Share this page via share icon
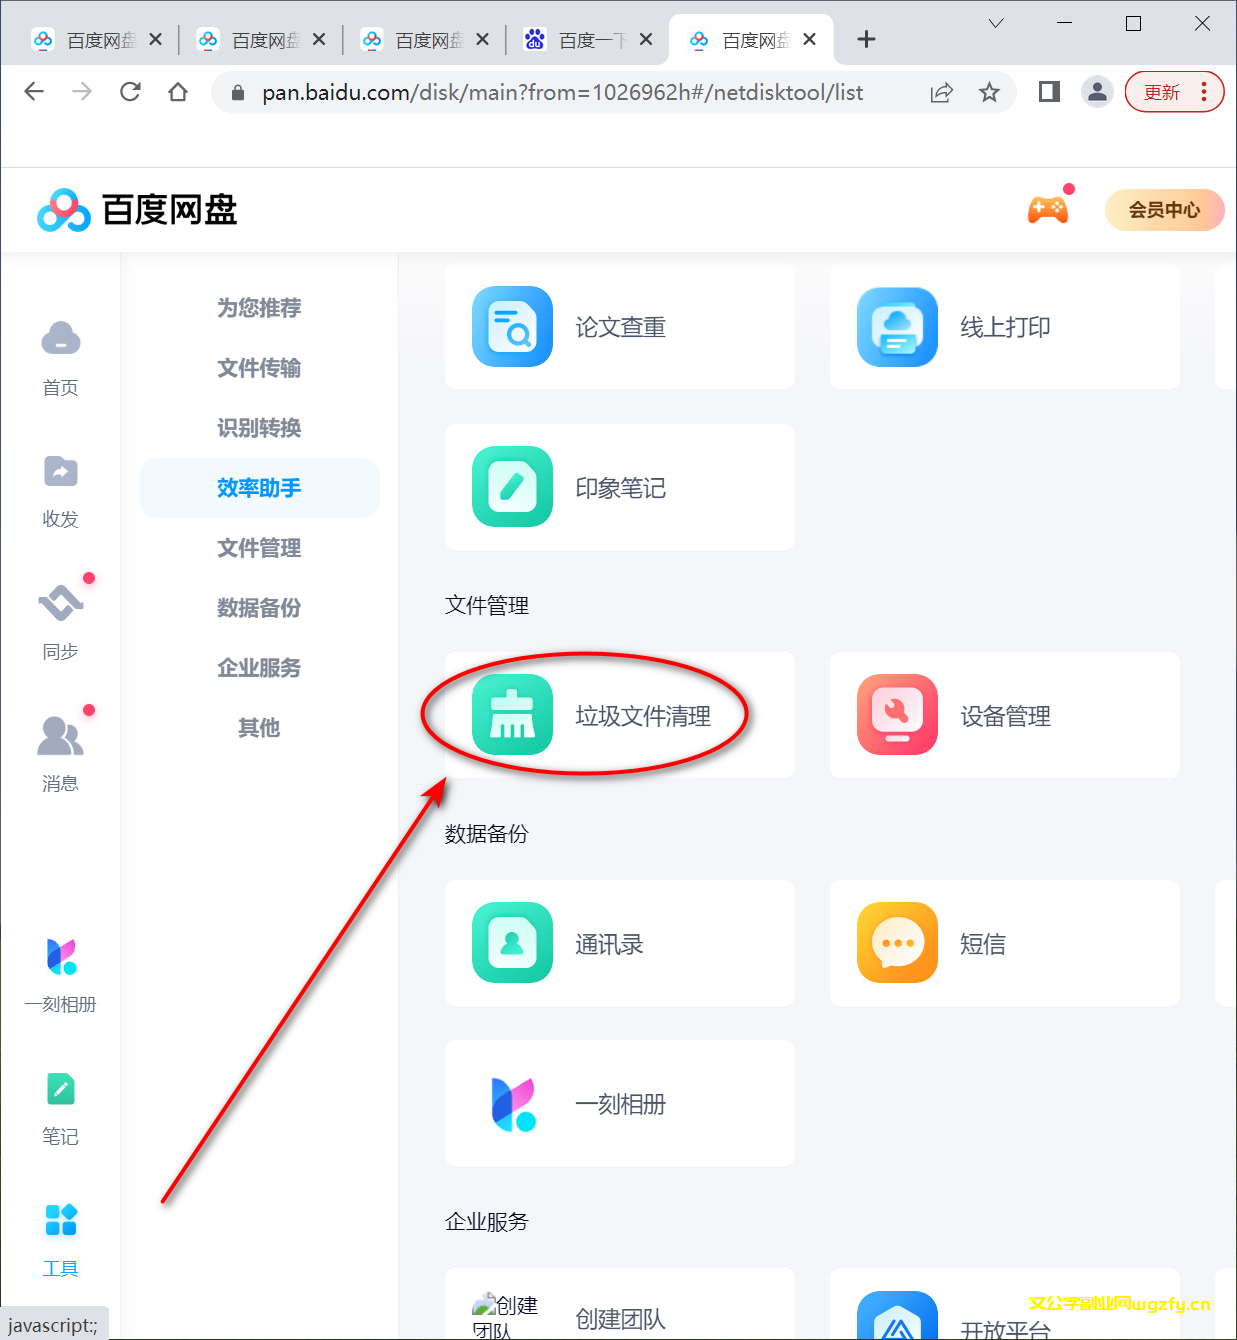The image size is (1237, 1340). point(941,92)
